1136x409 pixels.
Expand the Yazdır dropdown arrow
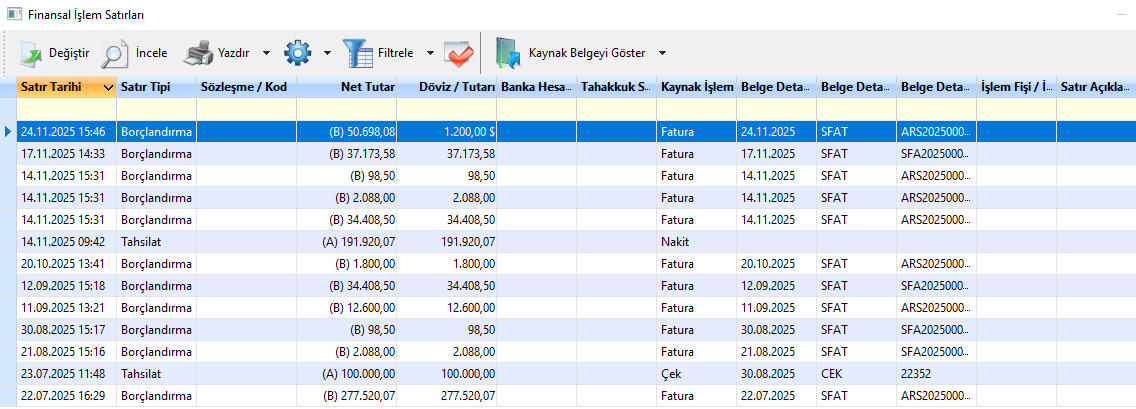266,53
